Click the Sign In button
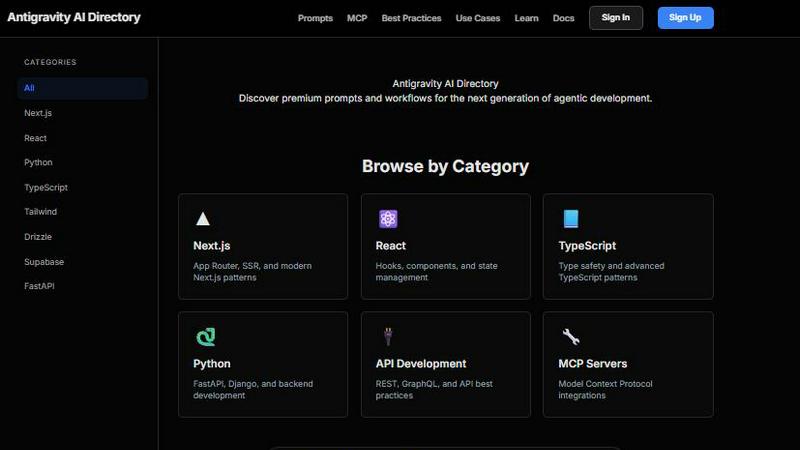The height and width of the screenshot is (450, 800). point(616,18)
